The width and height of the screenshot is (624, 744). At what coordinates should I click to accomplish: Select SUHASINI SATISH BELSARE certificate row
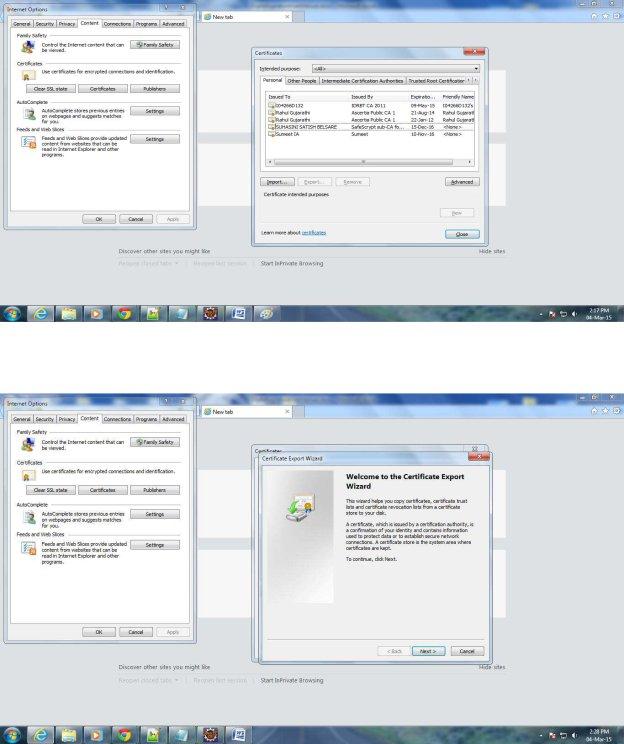point(370,127)
